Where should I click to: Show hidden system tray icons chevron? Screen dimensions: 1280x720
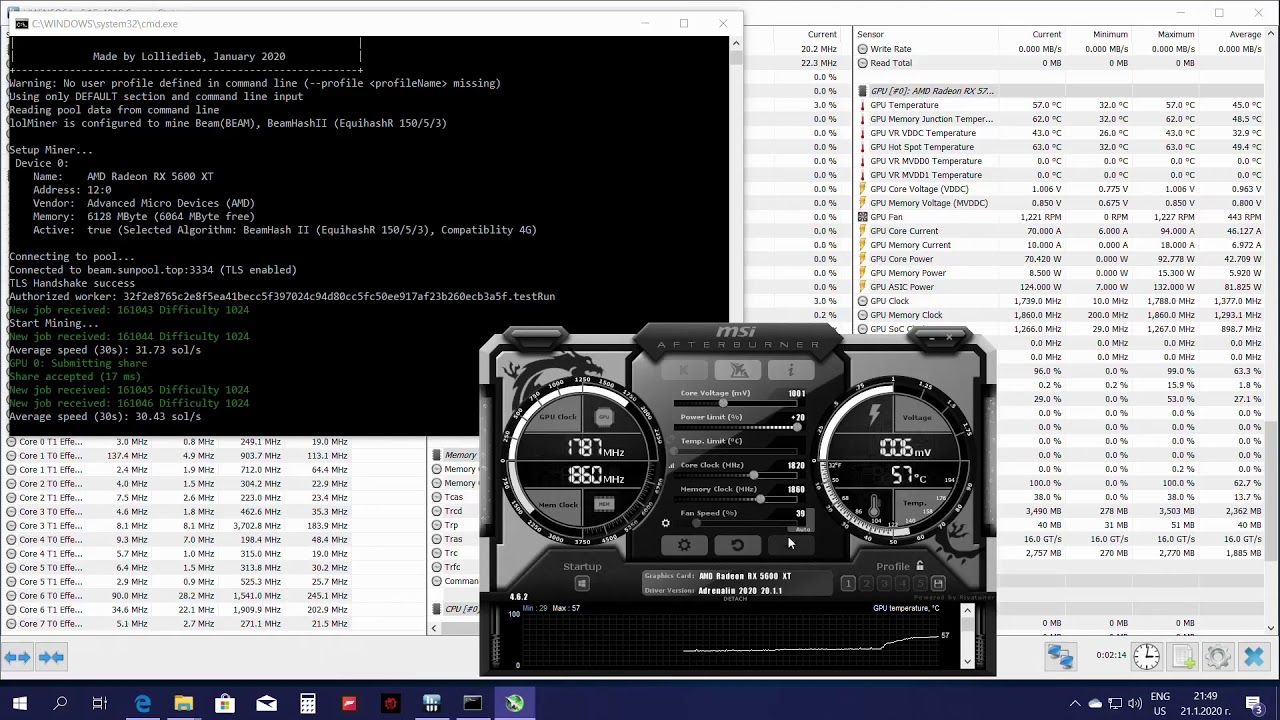tap(1075, 704)
